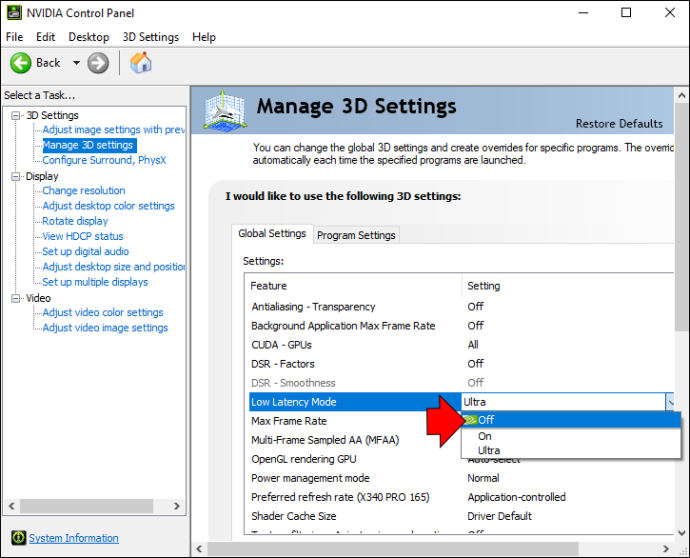
Task: Open Adjust video color settings
Action: 103,312
